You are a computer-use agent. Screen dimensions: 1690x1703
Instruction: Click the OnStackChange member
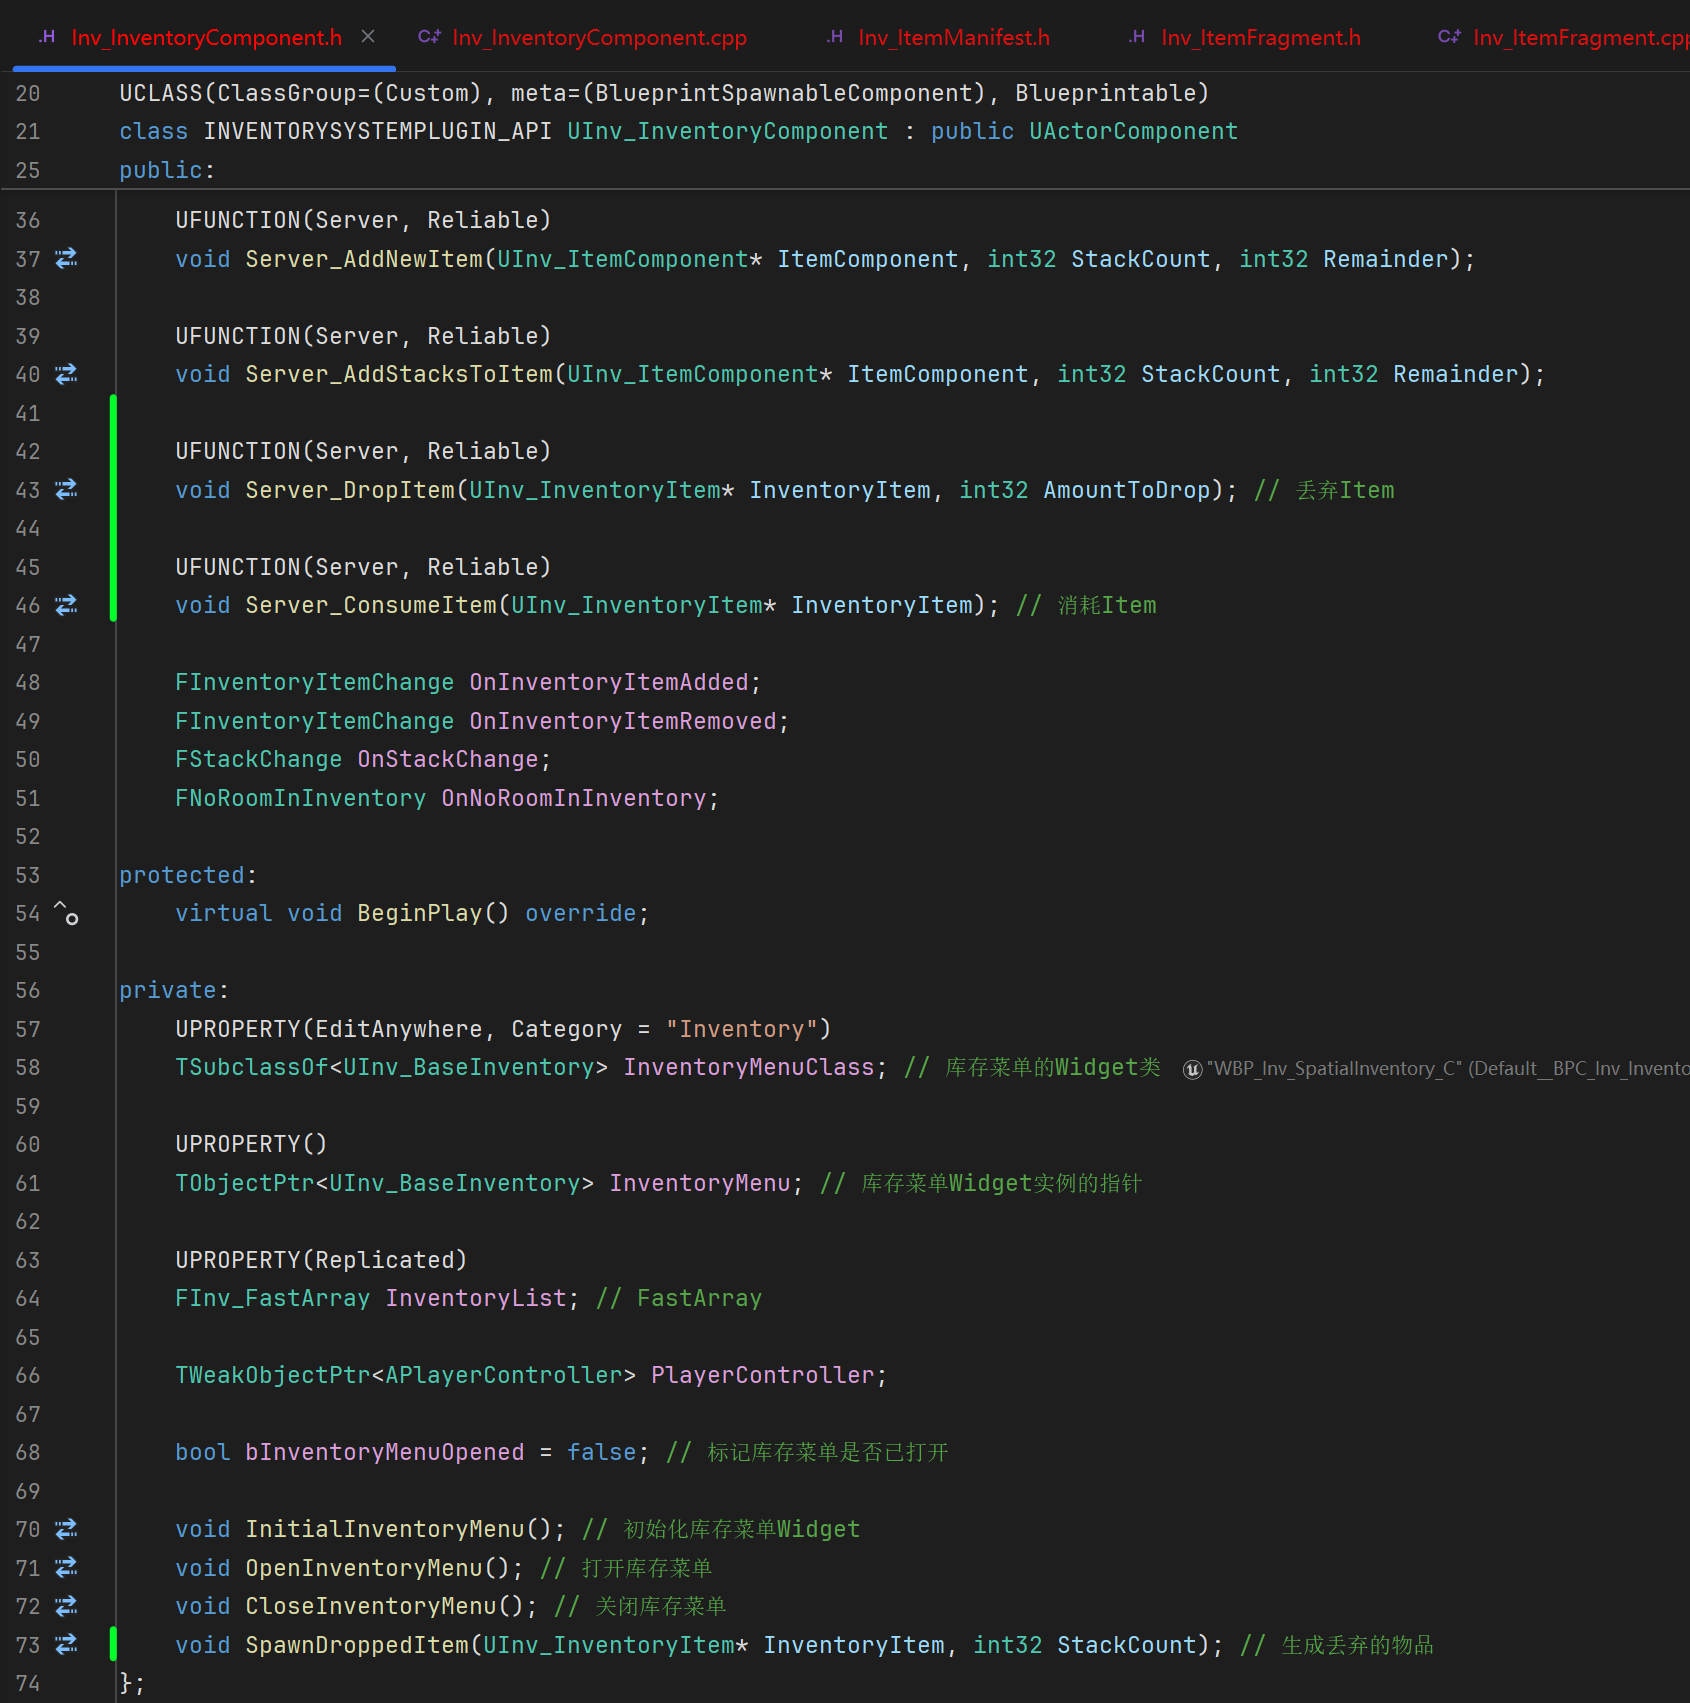click(x=448, y=759)
